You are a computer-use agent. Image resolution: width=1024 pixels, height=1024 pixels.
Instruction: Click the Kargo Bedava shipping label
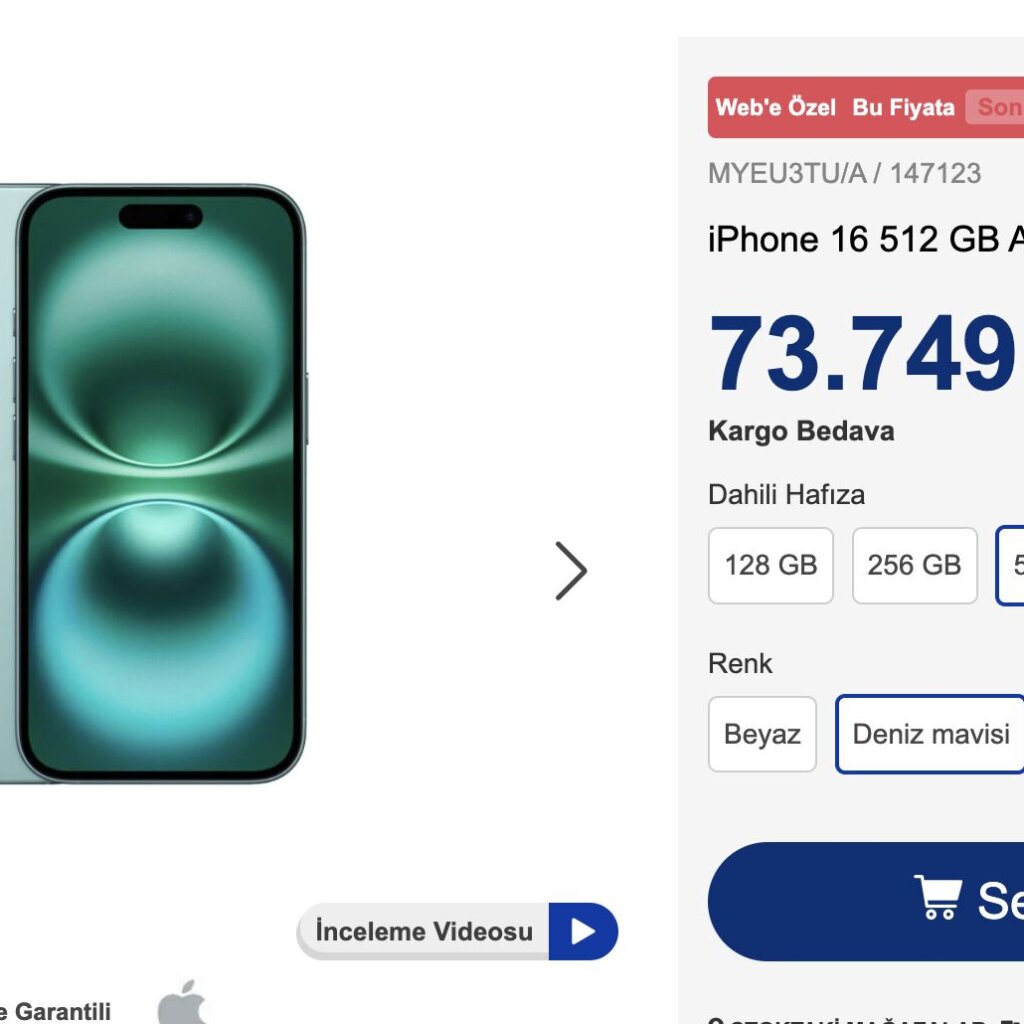(801, 431)
